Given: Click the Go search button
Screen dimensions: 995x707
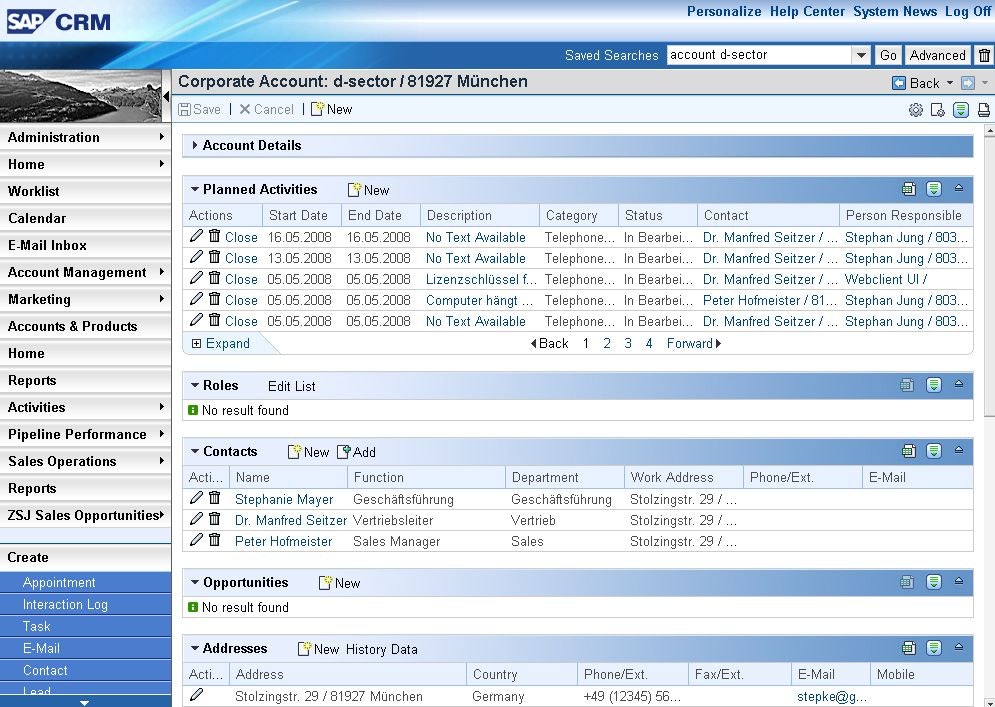Looking at the screenshot, I should coord(888,55).
